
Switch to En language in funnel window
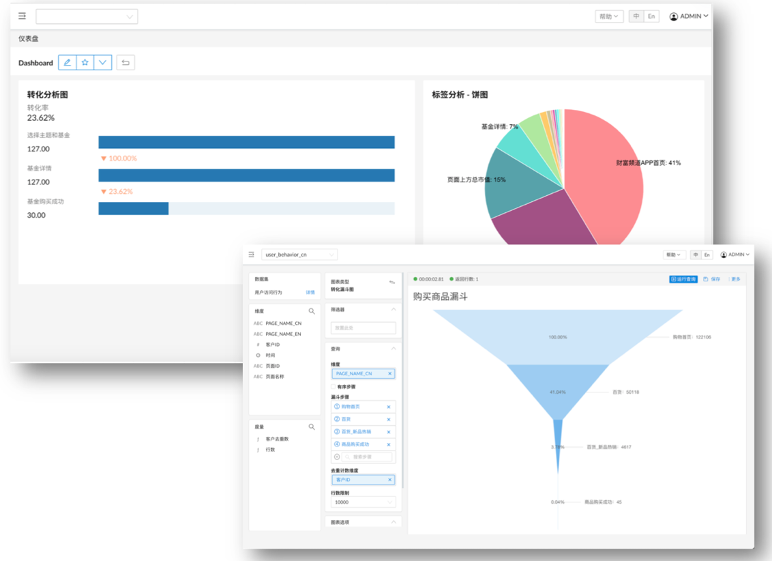coord(707,255)
